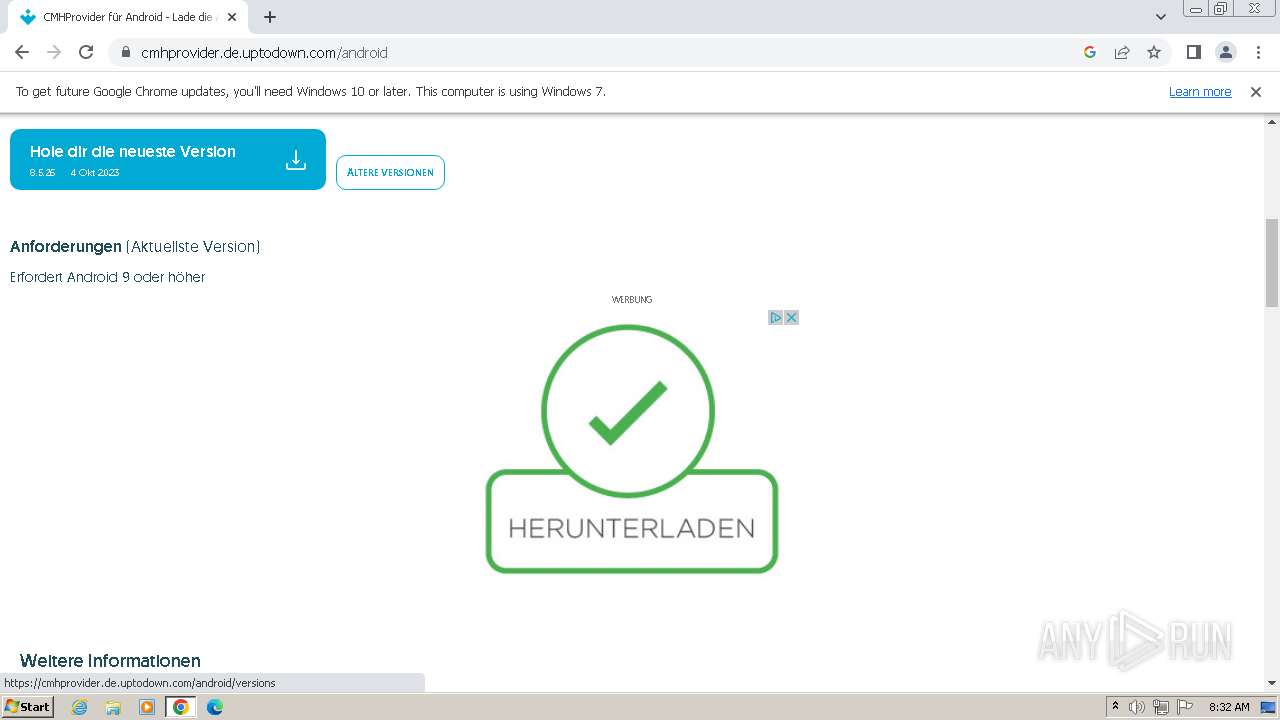Share this page icon
Screen dimensions: 1280x720
click(1122, 52)
